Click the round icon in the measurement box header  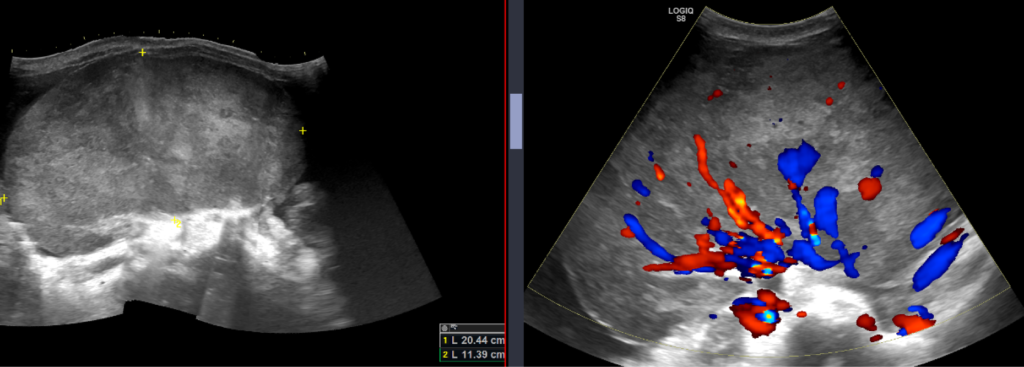tap(445, 328)
